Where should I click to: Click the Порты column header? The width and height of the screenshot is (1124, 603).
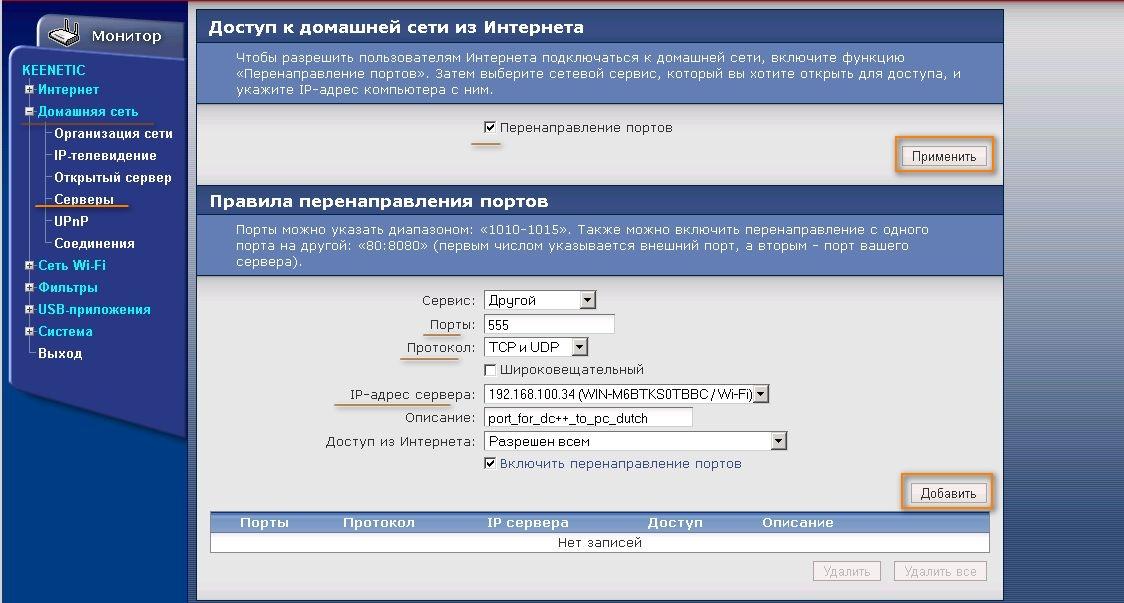[265, 523]
